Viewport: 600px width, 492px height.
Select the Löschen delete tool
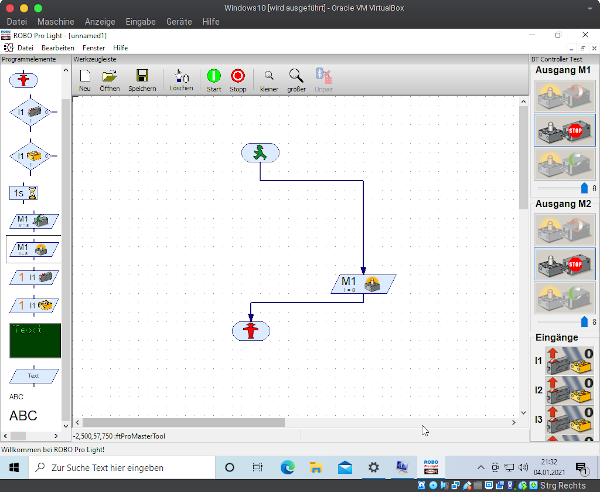pos(181,80)
